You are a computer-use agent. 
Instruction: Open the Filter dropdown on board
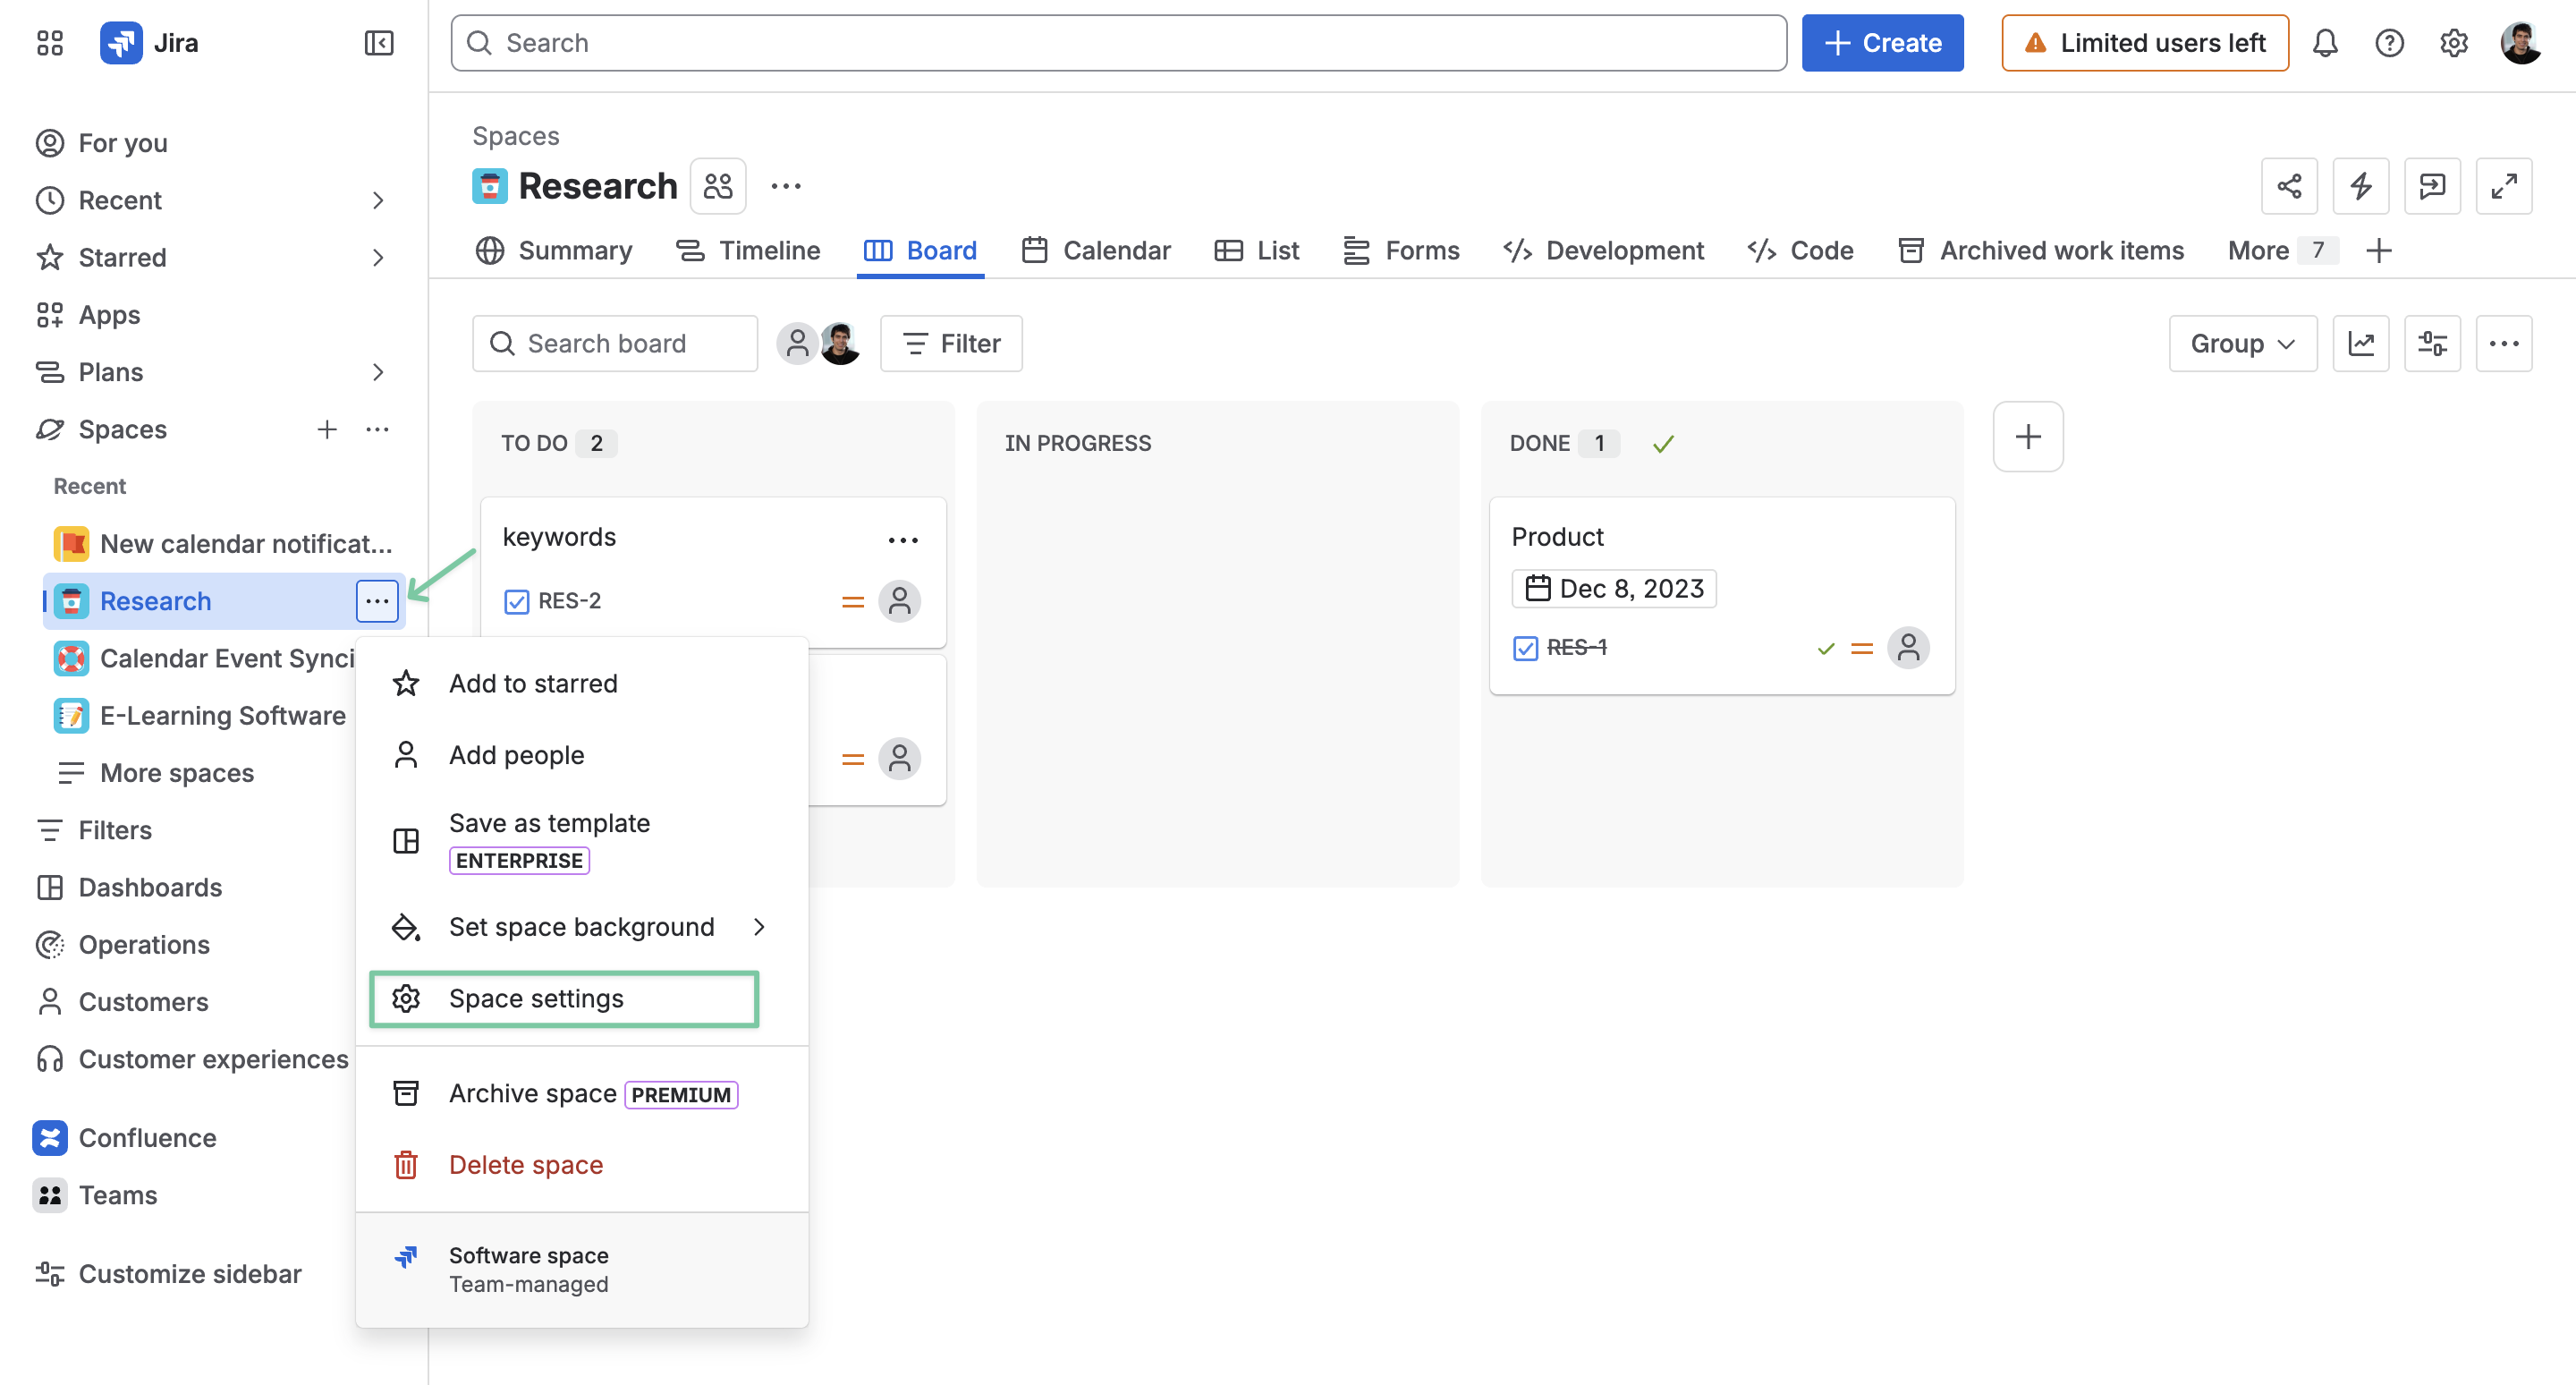click(951, 344)
